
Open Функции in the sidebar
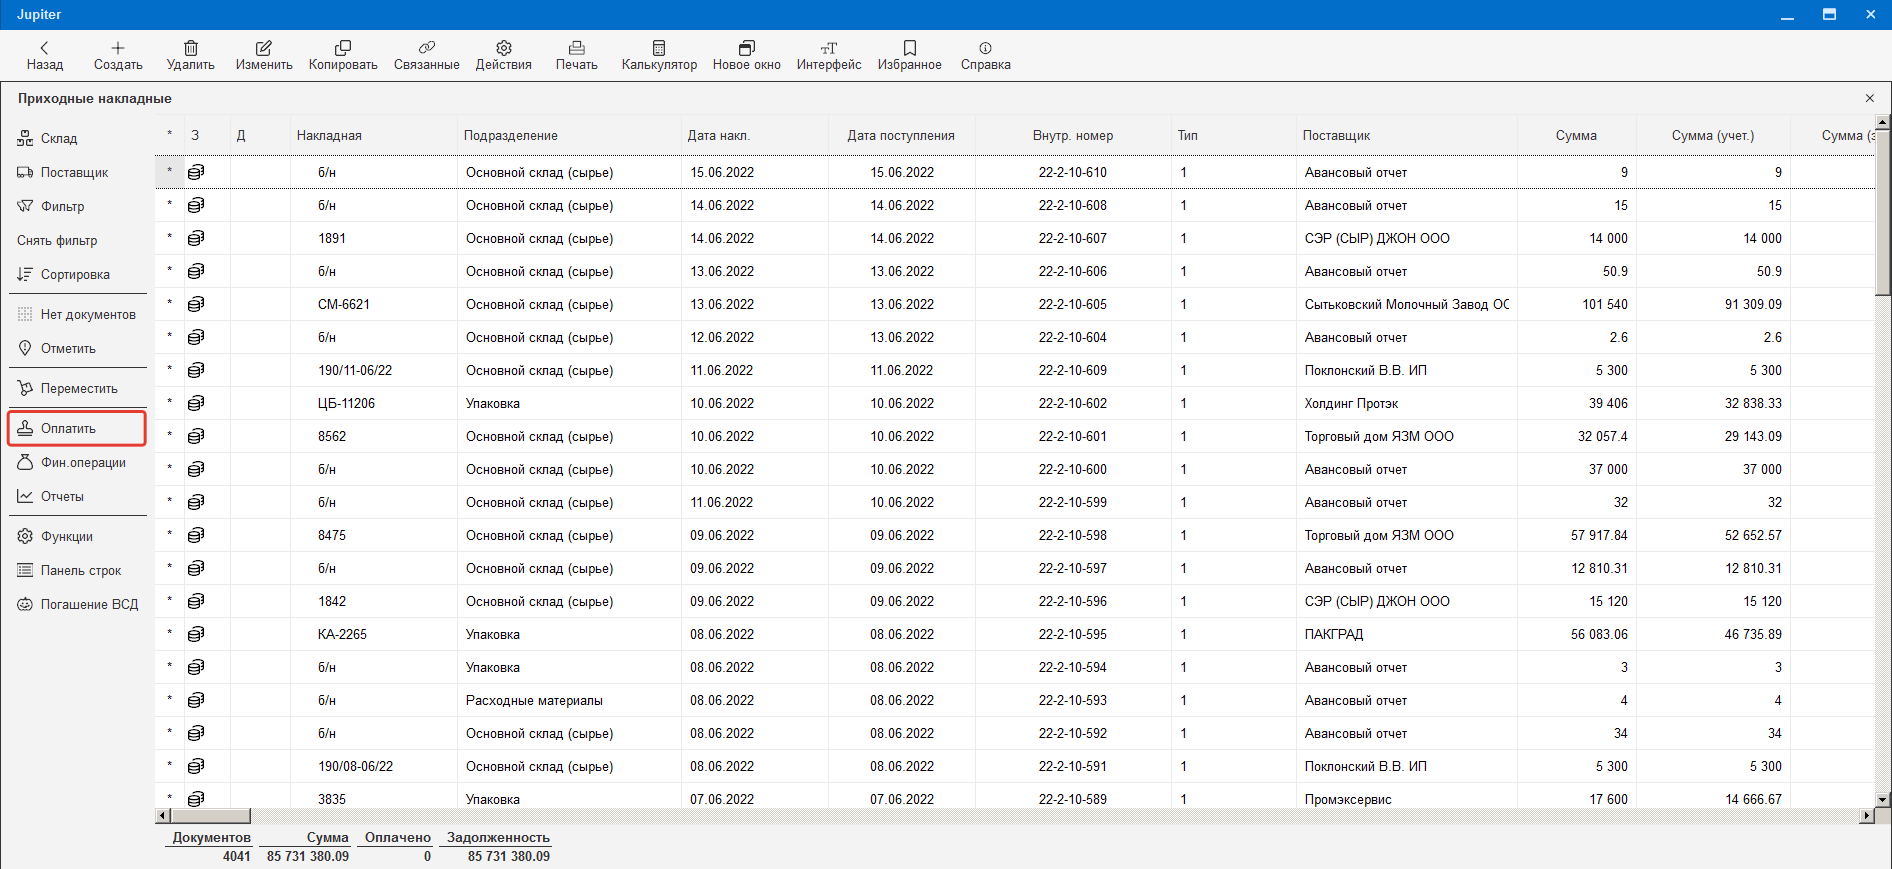(x=55, y=536)
